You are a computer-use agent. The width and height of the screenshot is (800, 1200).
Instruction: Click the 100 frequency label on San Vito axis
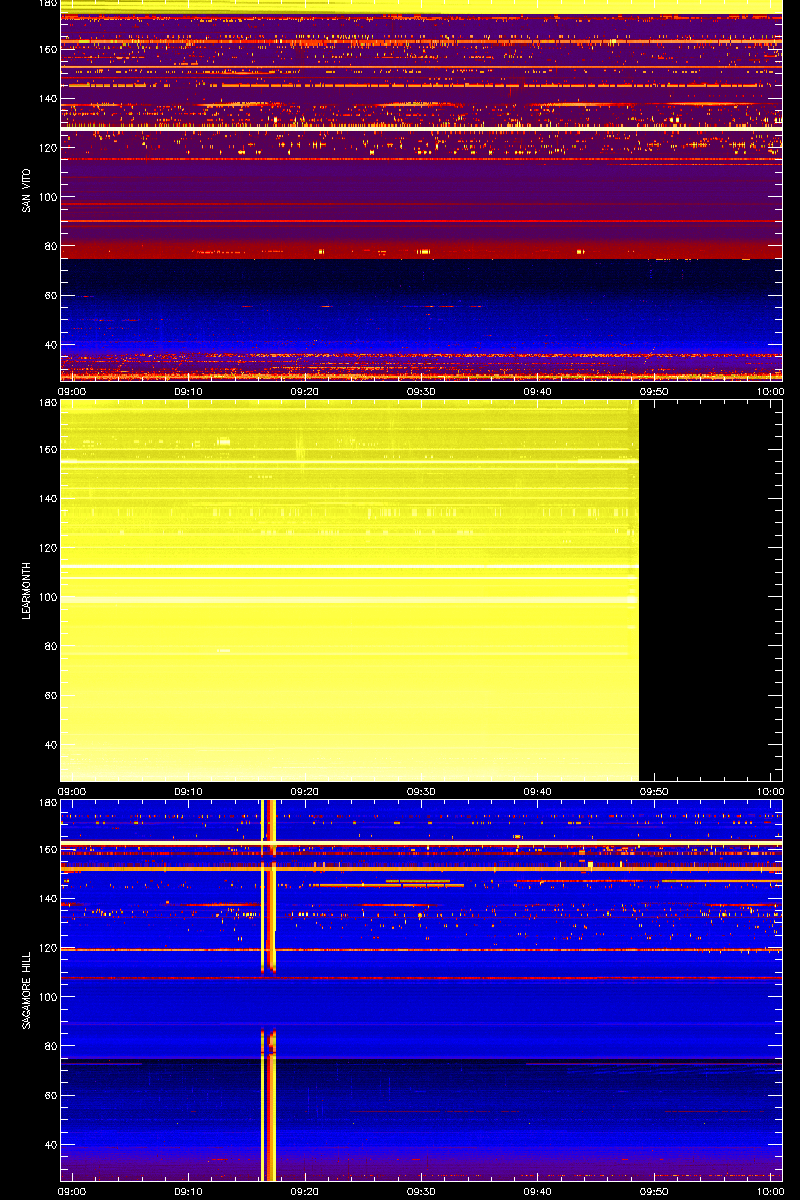(46, 197)
